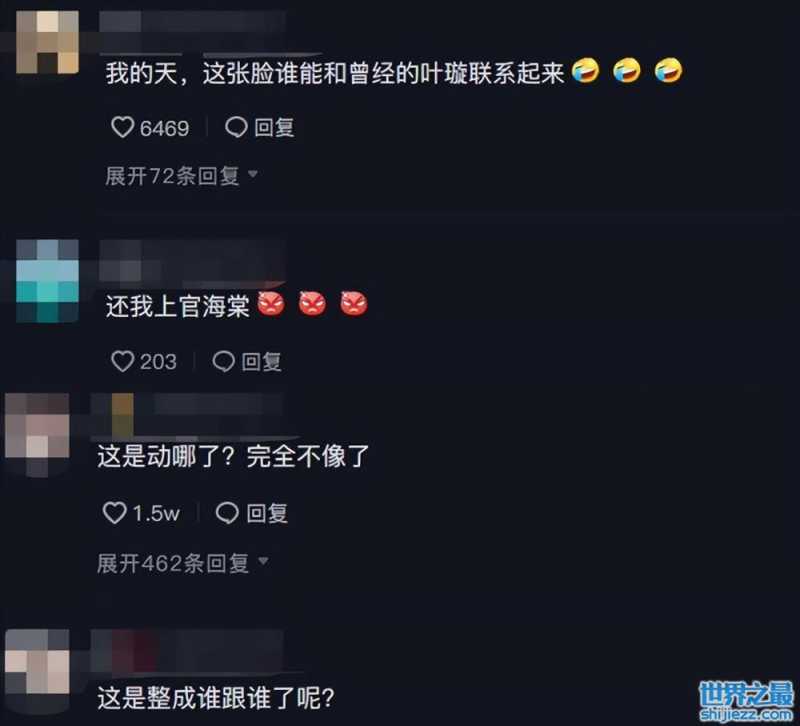The height and width of the screenshot is (726, 800).
Task: Like the comment showing 1.5w likes
Action: [x=114, y=512]
